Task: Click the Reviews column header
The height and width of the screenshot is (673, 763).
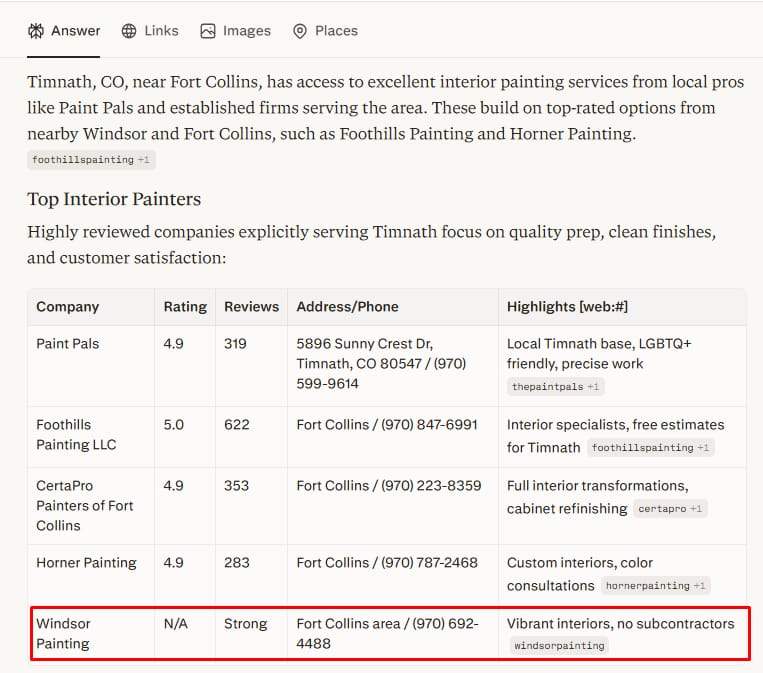Action: point(251,307)
